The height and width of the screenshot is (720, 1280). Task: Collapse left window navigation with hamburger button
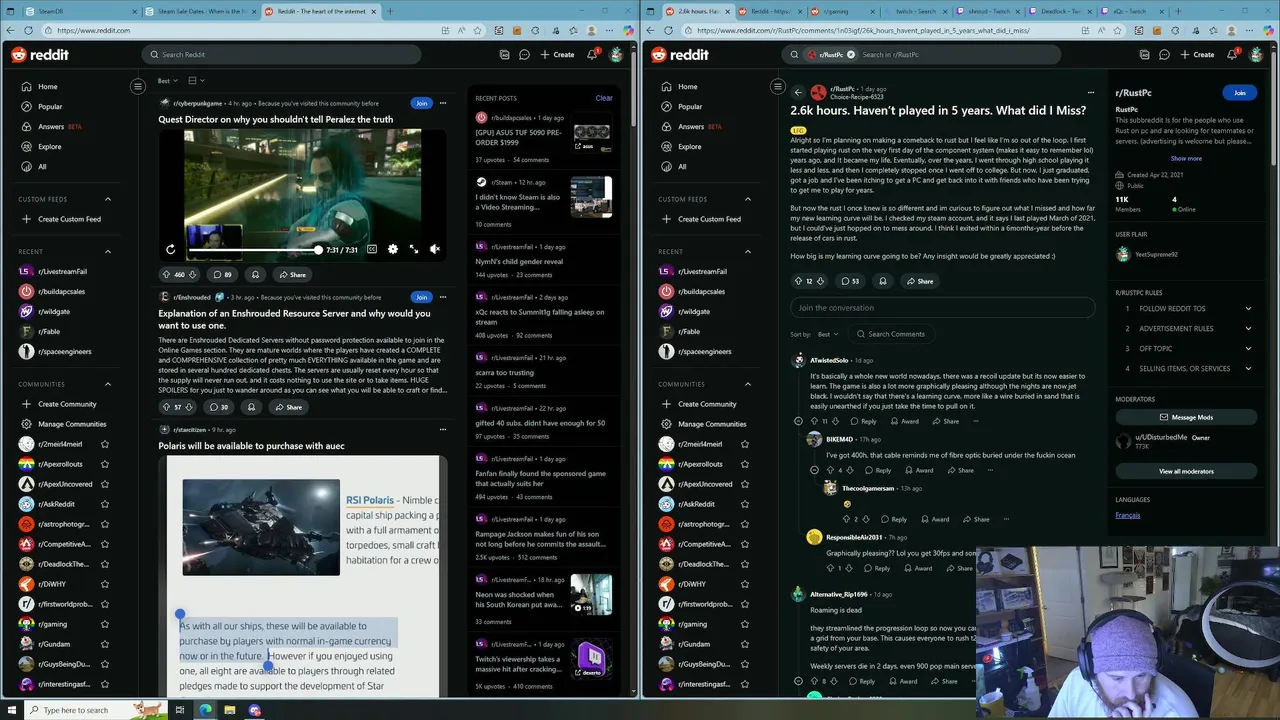pos(138,86)
